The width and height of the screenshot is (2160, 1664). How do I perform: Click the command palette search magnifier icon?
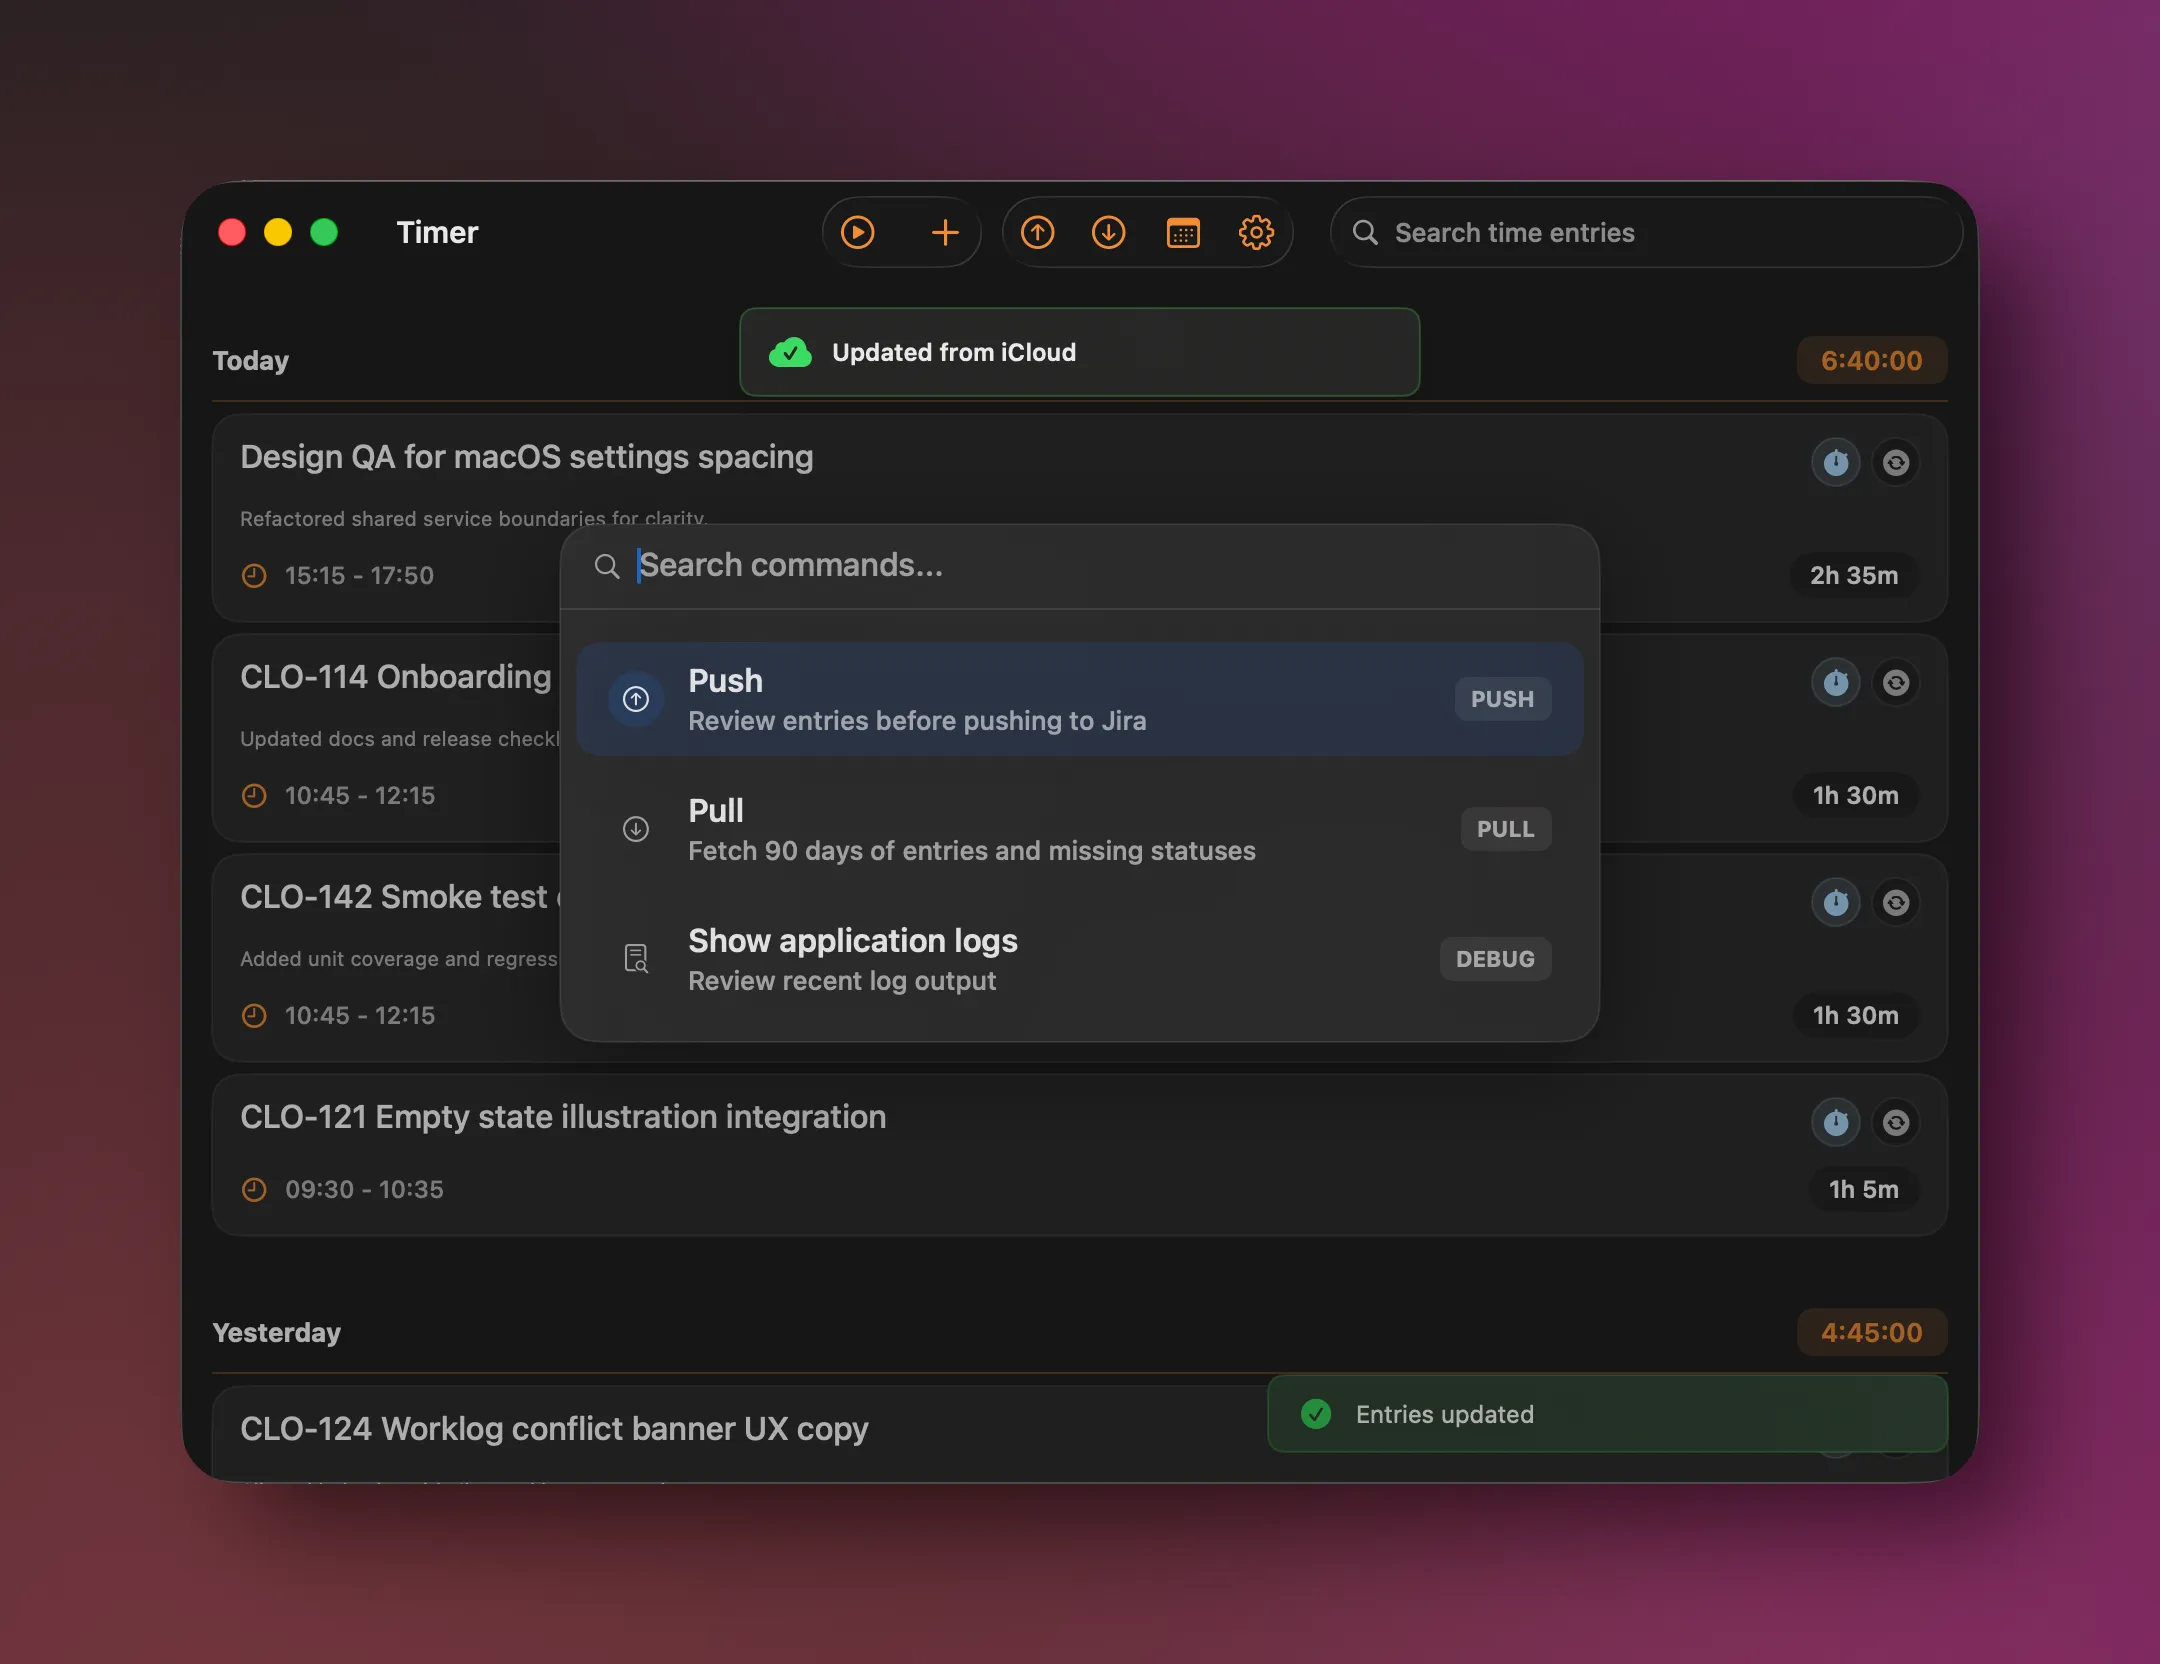tap(606, 566)
